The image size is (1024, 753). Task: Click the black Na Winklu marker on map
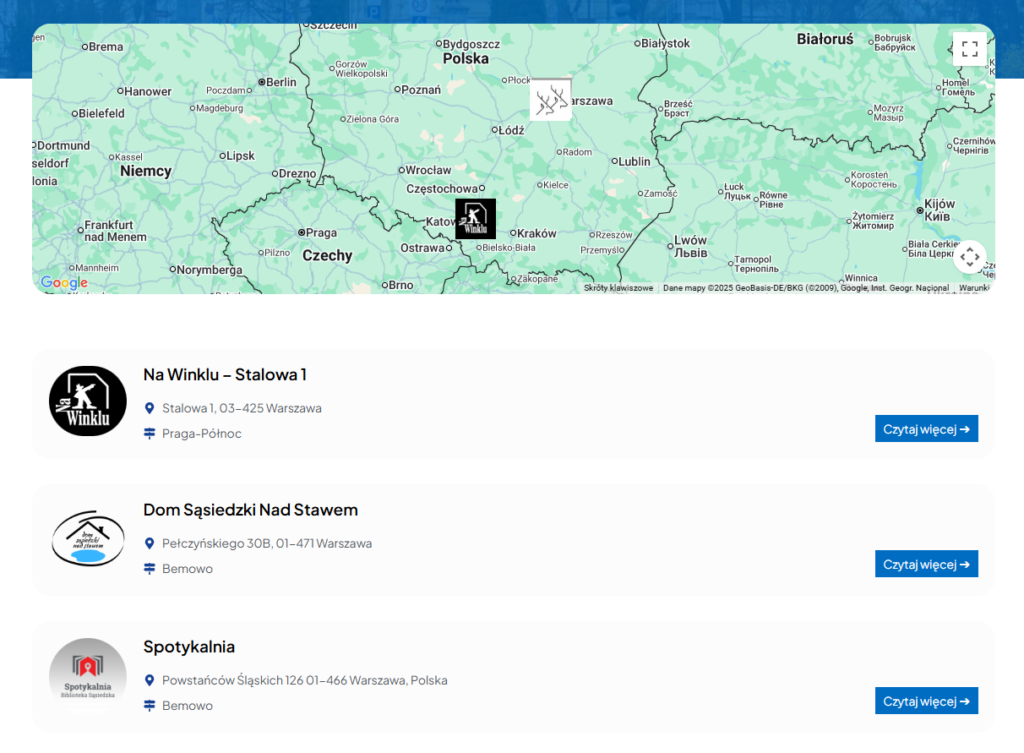(475, 219)
